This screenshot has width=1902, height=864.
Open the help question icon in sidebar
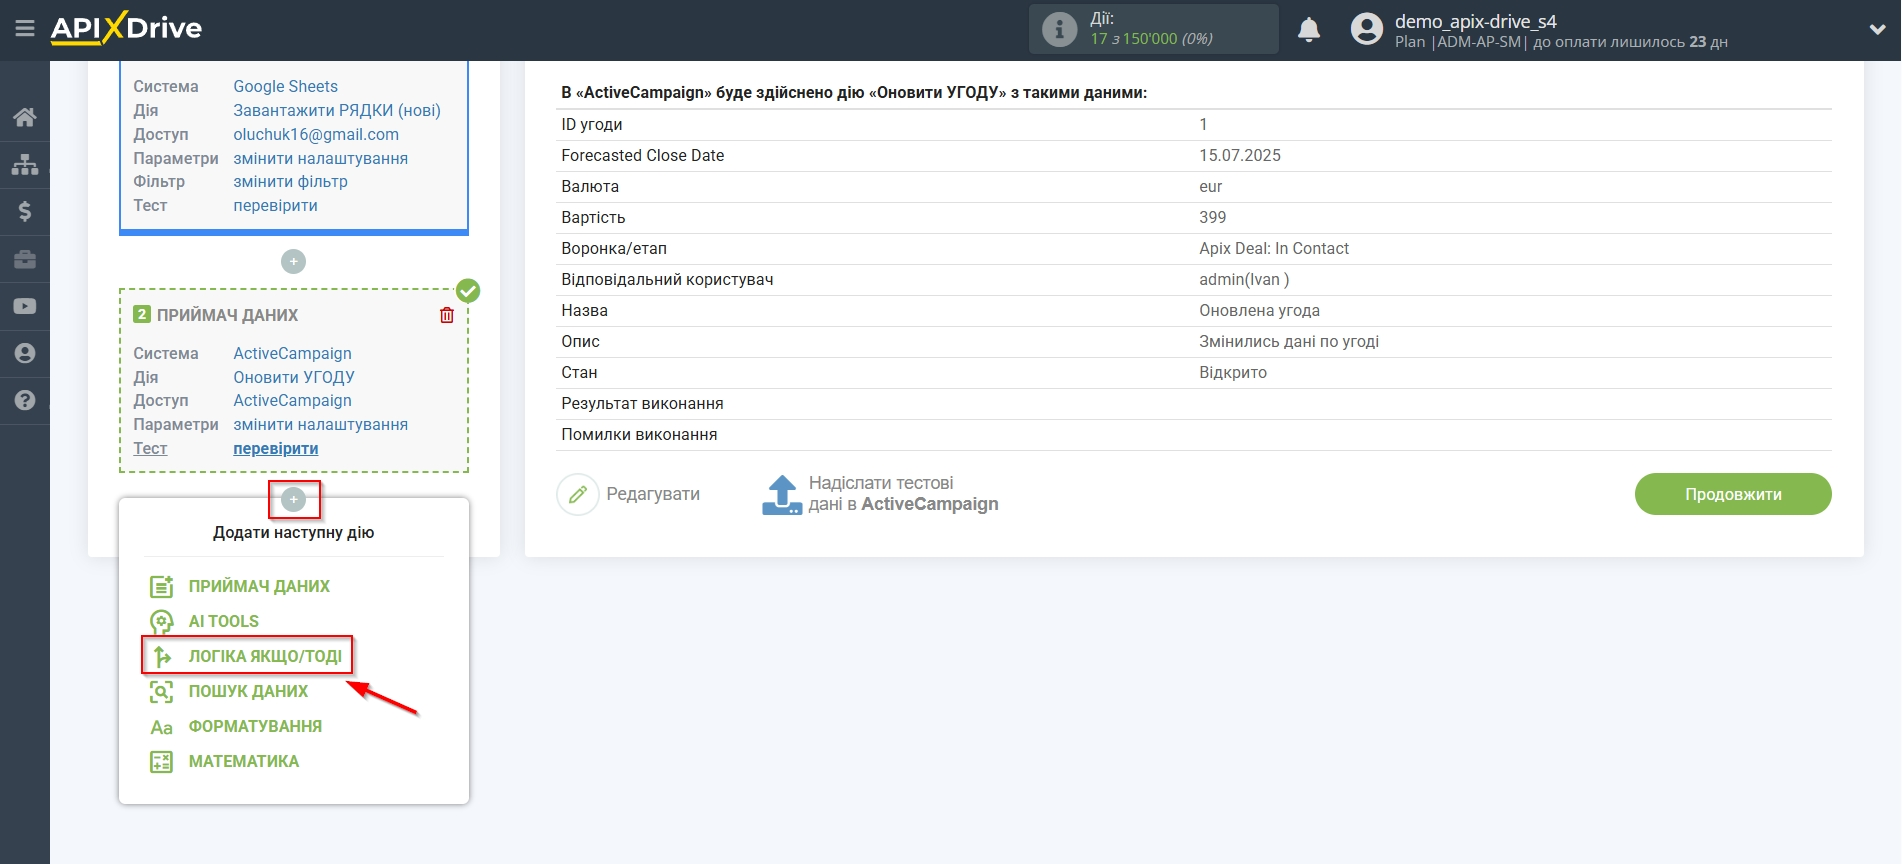click(25, 400)
